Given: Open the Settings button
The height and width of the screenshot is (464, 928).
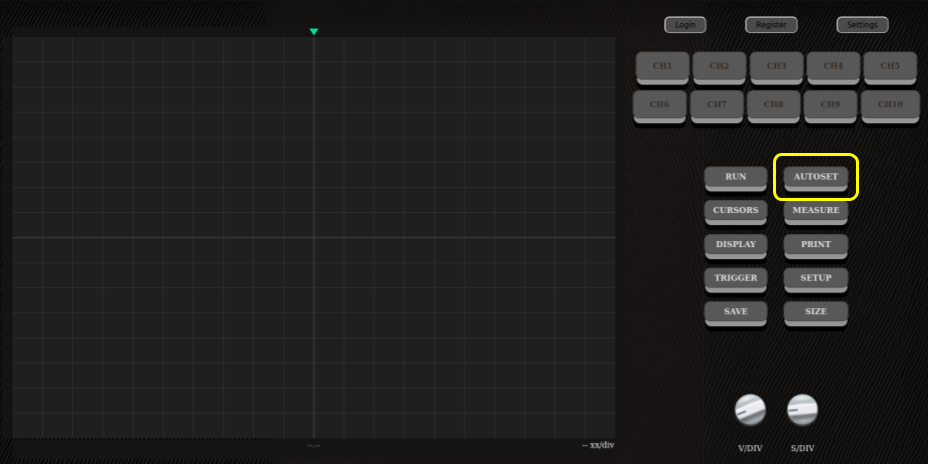Looking at the screenshot, I should [x=862, y=25].
